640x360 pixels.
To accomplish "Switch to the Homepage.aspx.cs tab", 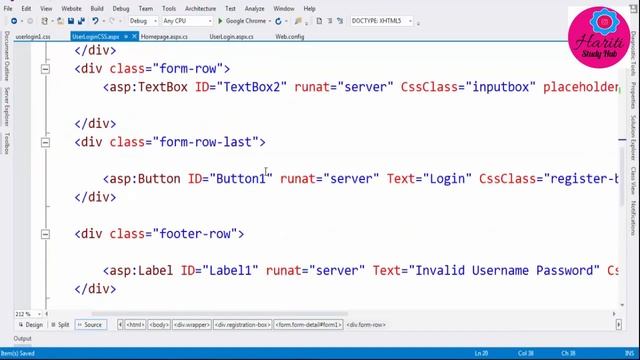I will click(x=164, y=37).
